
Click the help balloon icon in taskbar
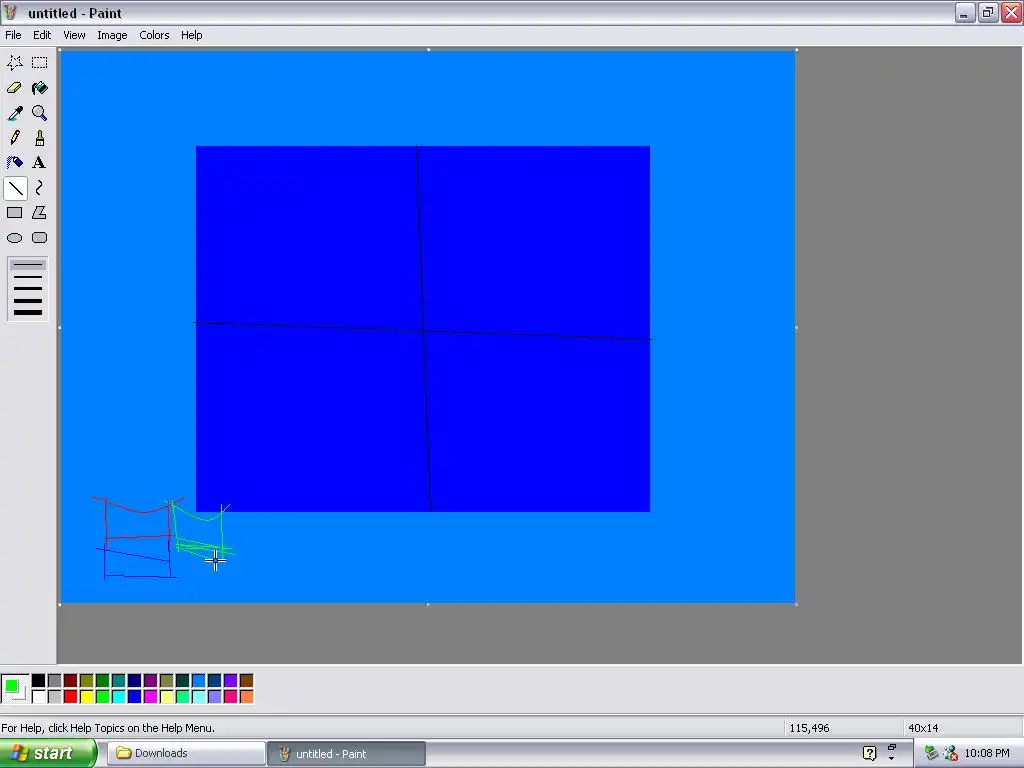coord(869,754)
